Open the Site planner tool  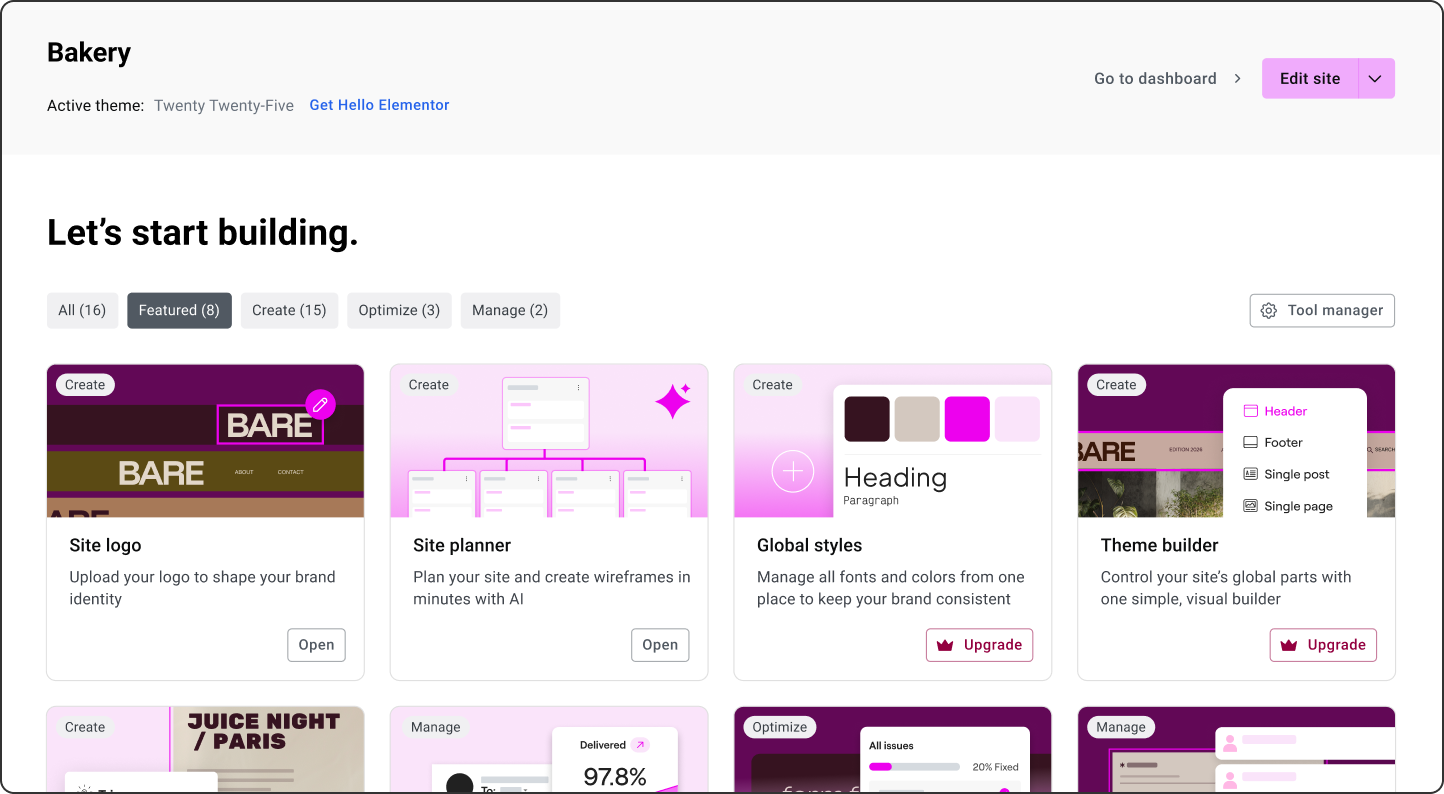(x=660, y=645)
